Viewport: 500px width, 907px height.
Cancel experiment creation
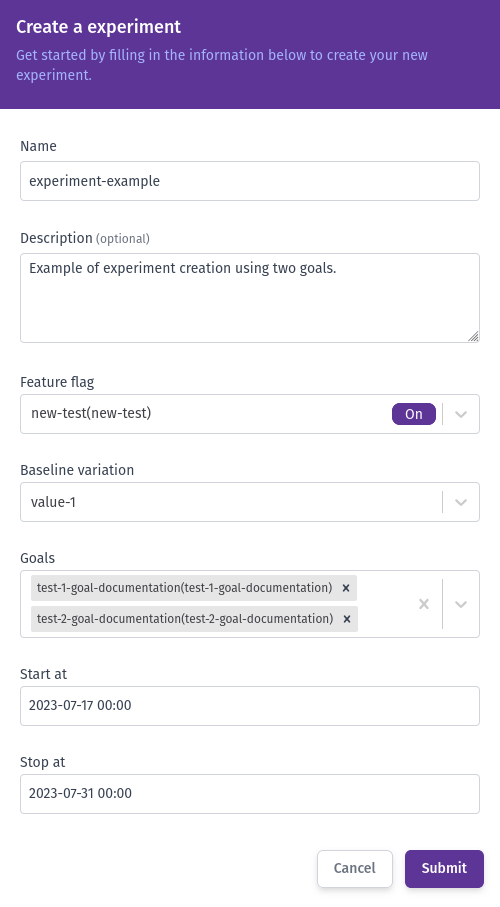point(355,868)
